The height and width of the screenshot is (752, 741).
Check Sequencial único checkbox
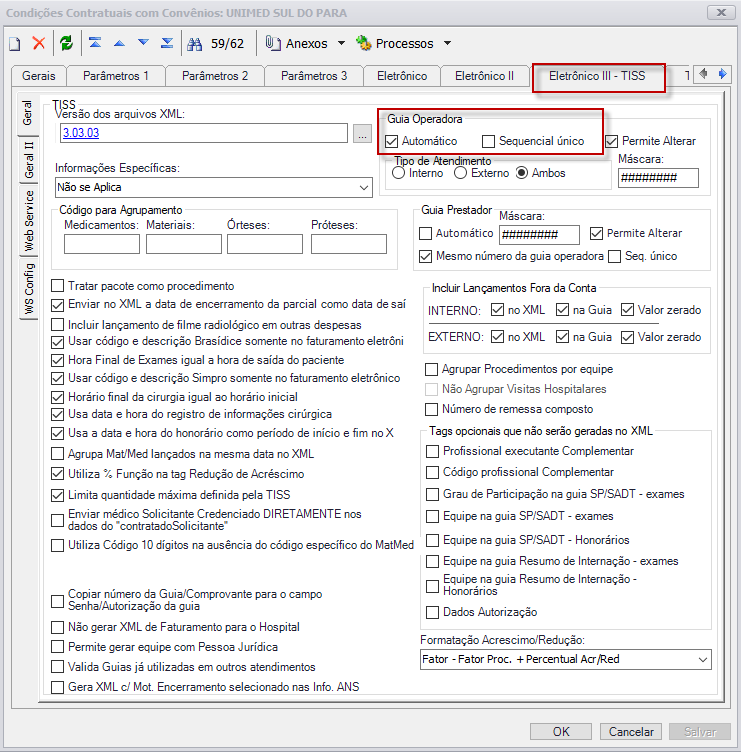click(488, 141)
